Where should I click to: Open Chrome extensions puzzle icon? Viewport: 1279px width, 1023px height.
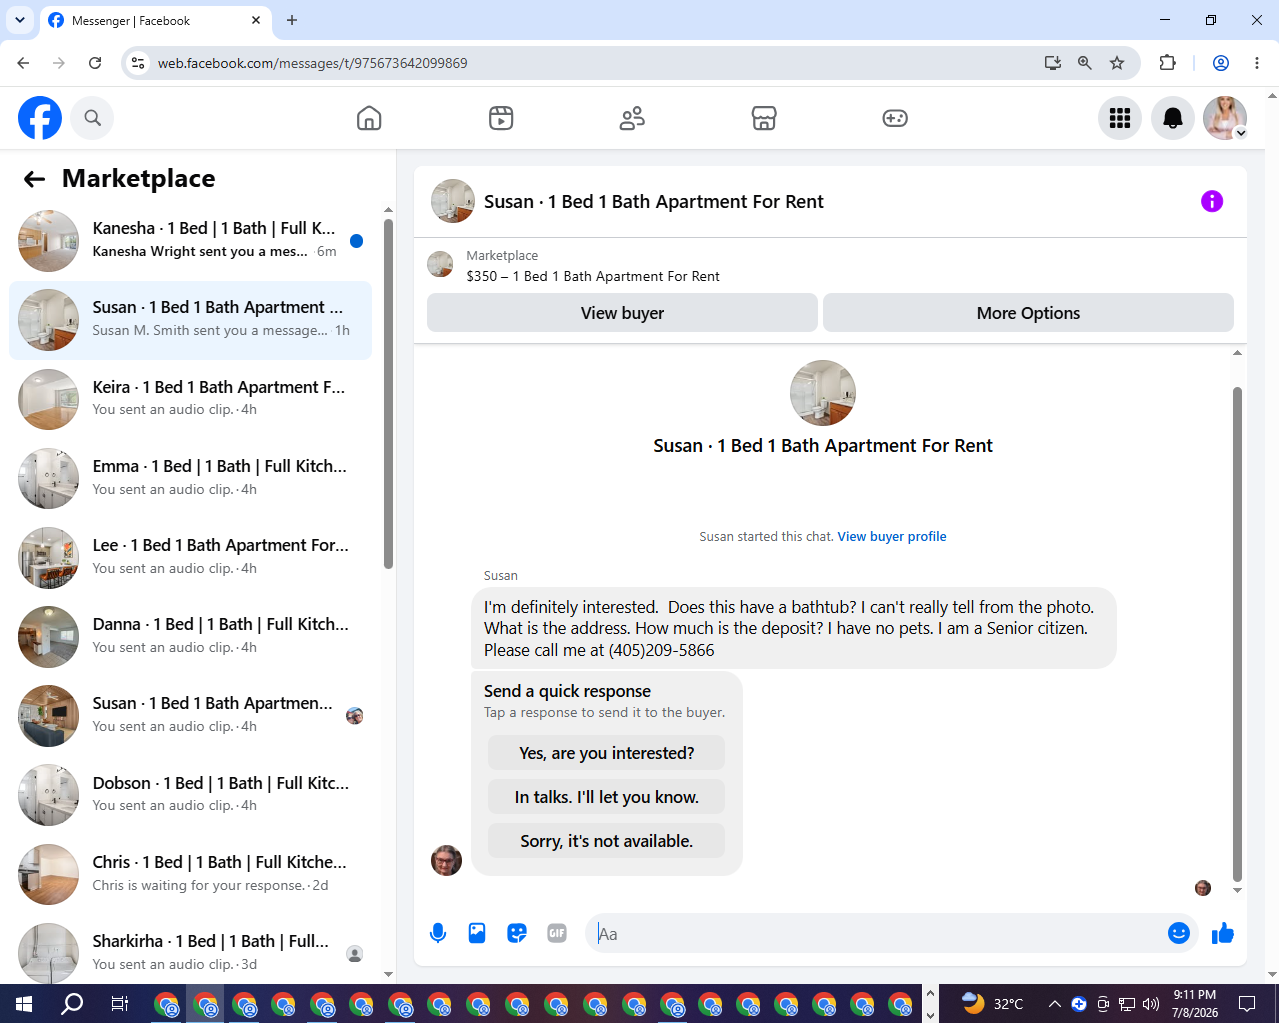(1167, 63)
